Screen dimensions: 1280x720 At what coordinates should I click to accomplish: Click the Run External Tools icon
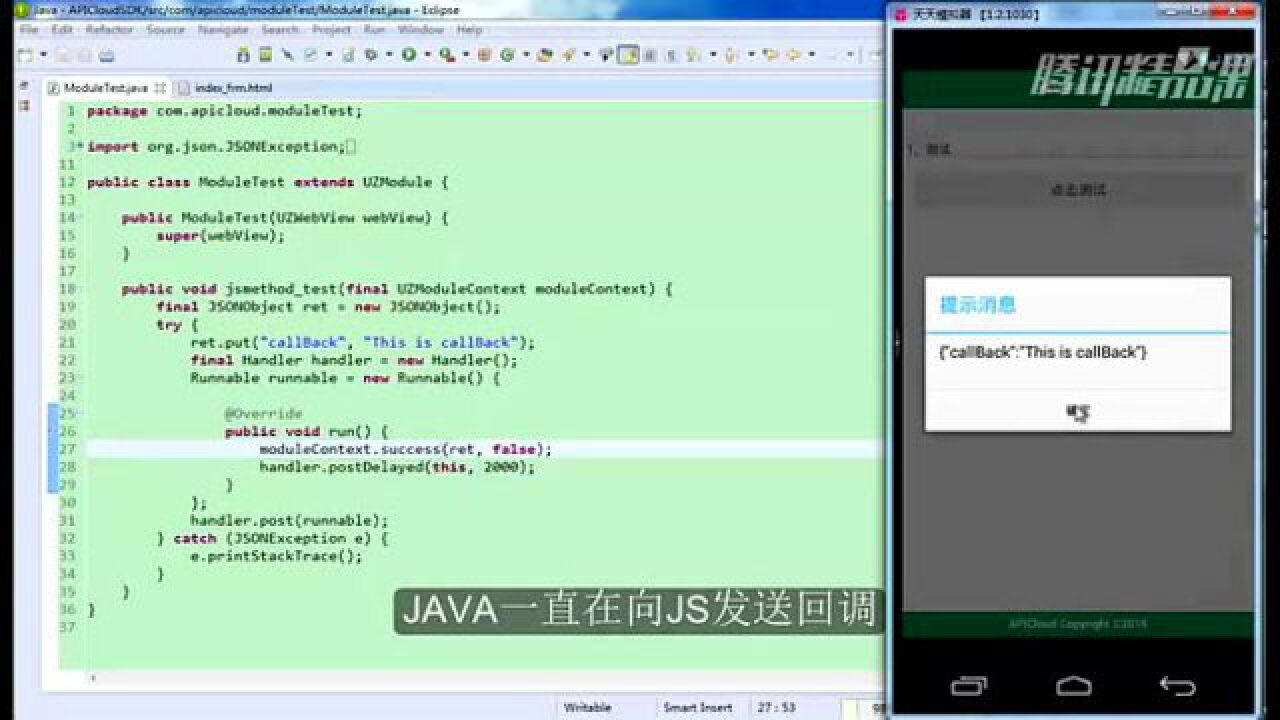click(446, 55)
